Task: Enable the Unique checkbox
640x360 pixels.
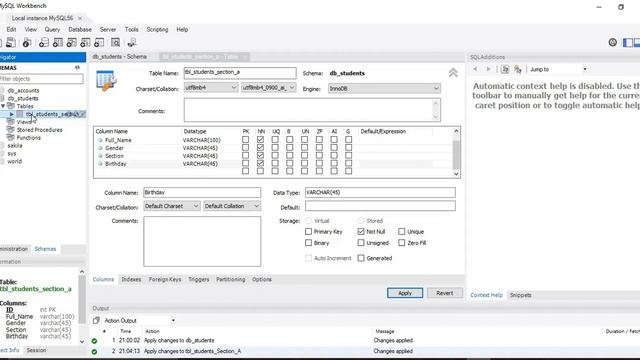Action: pyautogui.click(x=402, y=231)
